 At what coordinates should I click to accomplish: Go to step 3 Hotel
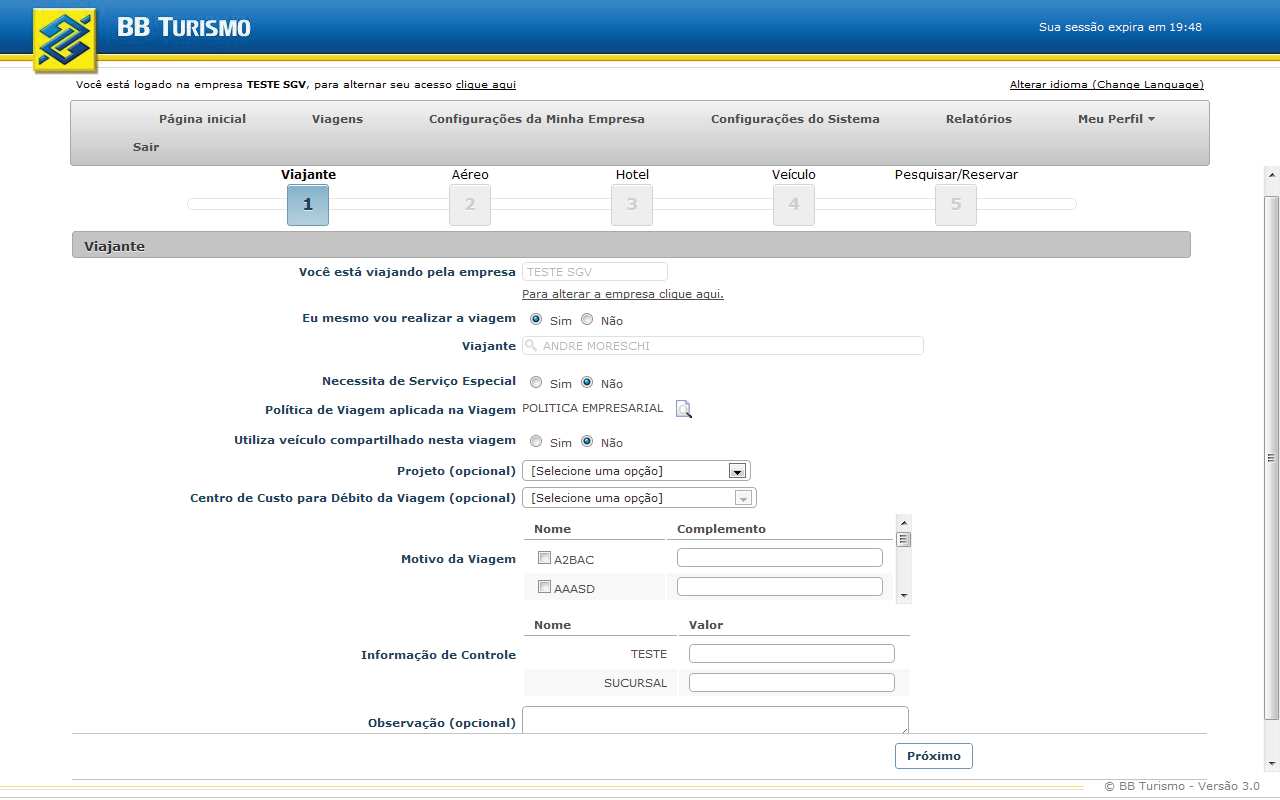coord(632,204)
